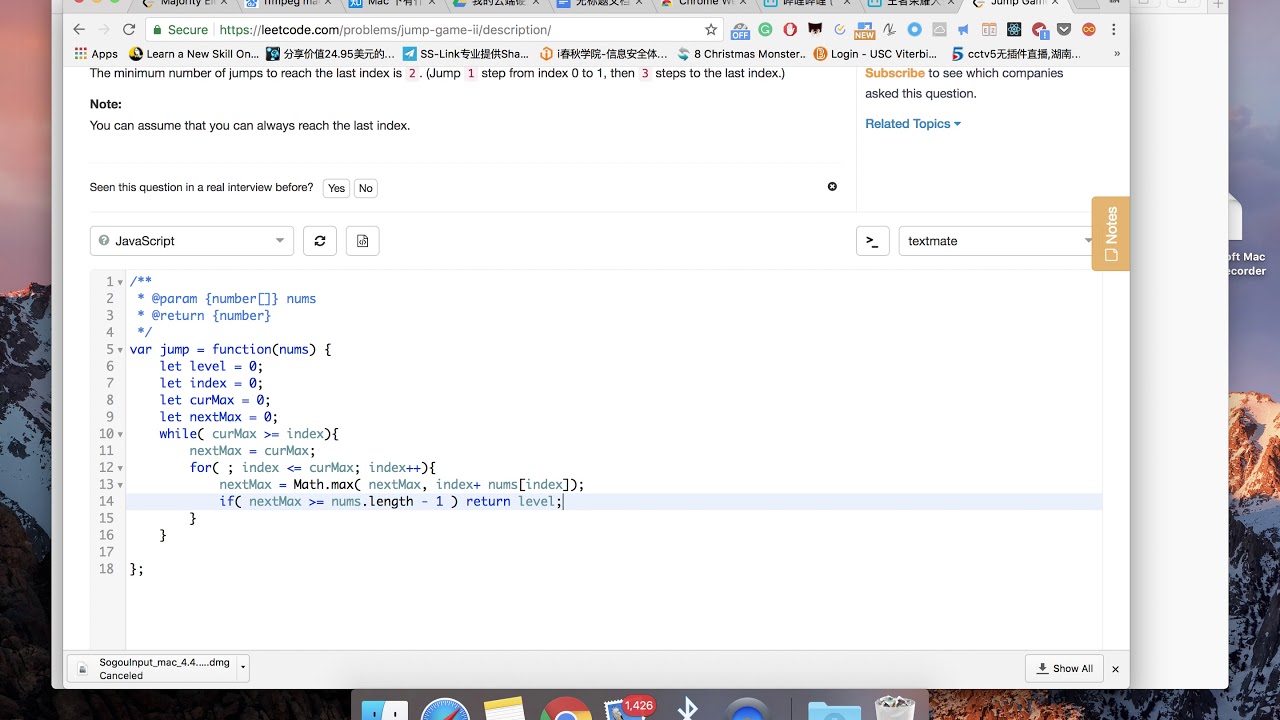Open the Grammarly extension
The width and height of the screenshot is (1280, 720).
tap(766, 30)
